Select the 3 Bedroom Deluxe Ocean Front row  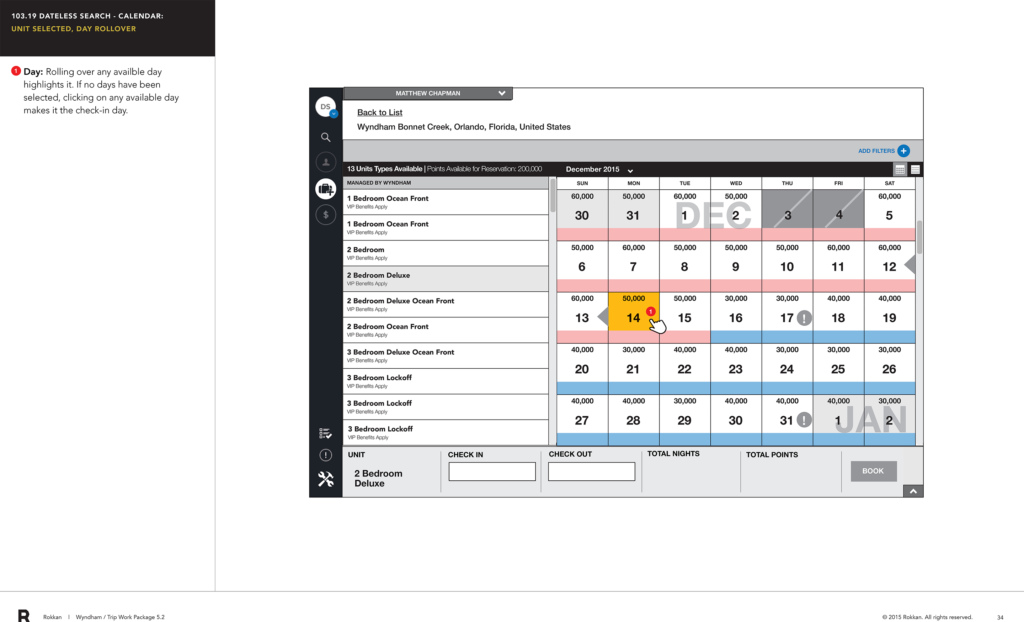tap(445, 356)
